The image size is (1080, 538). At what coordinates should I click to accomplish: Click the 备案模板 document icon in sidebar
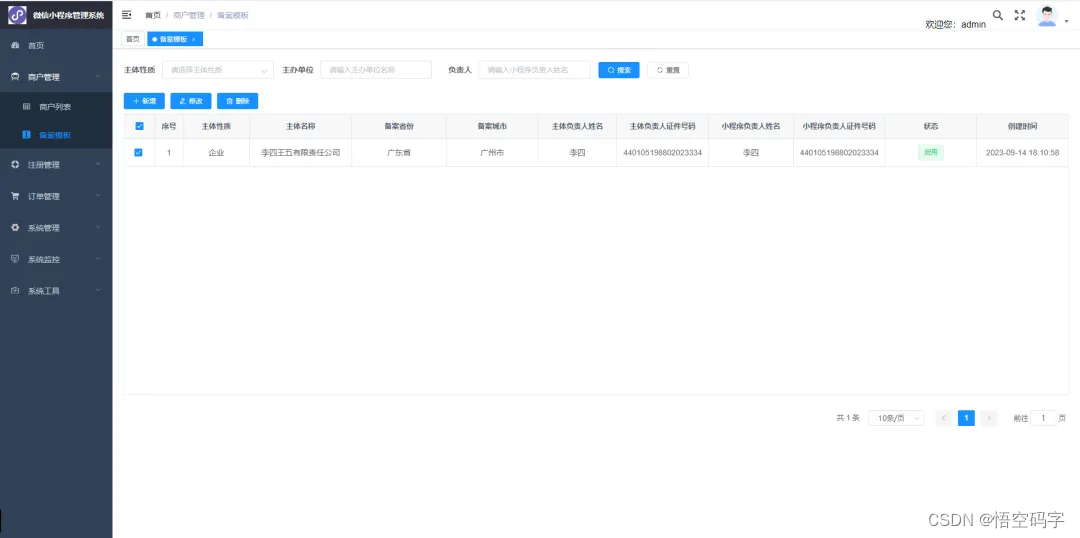(x=26, y=135)
